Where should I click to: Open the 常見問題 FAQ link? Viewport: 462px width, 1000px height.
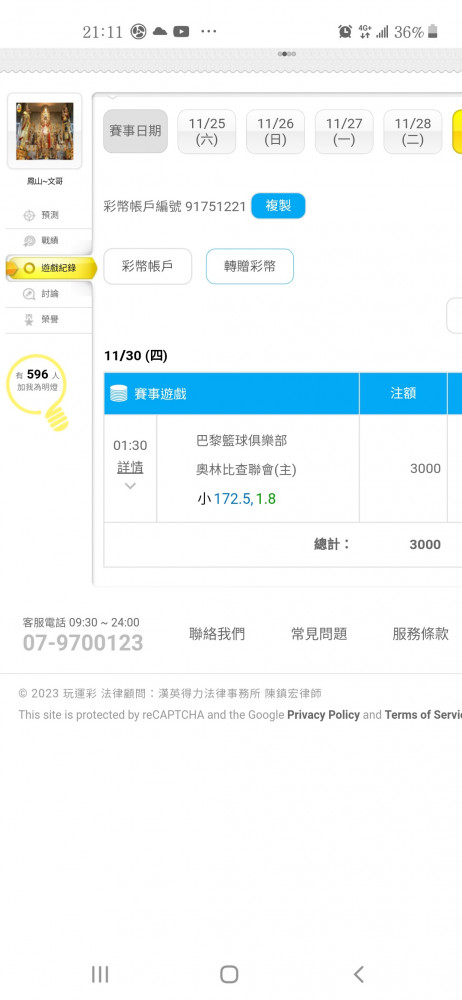[x=319, y=634]
